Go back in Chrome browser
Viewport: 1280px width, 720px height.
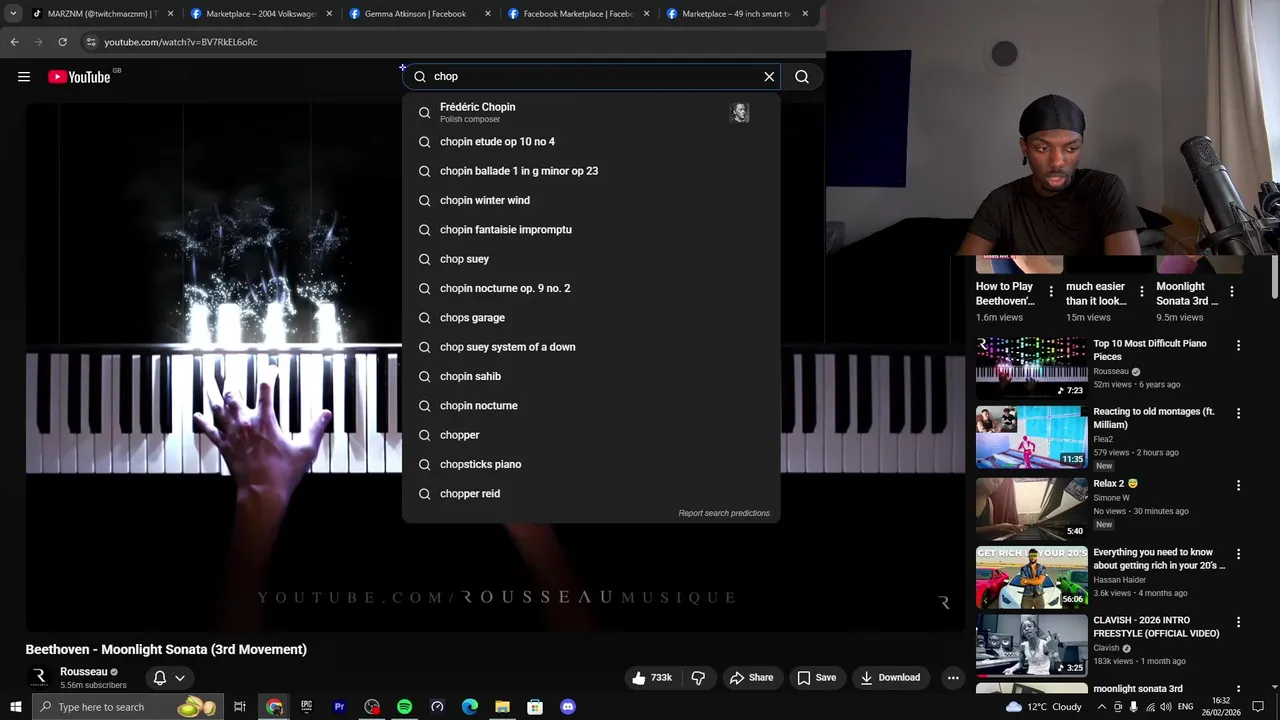tap(14, 42)
